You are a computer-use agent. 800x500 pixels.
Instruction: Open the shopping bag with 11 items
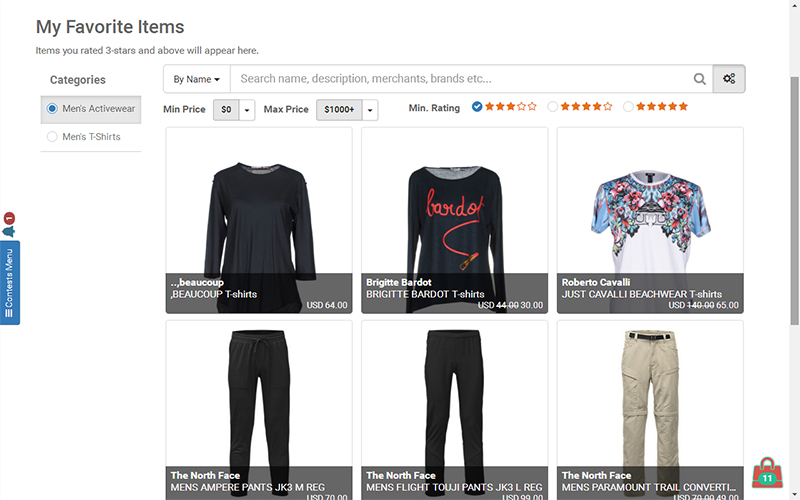767,473
